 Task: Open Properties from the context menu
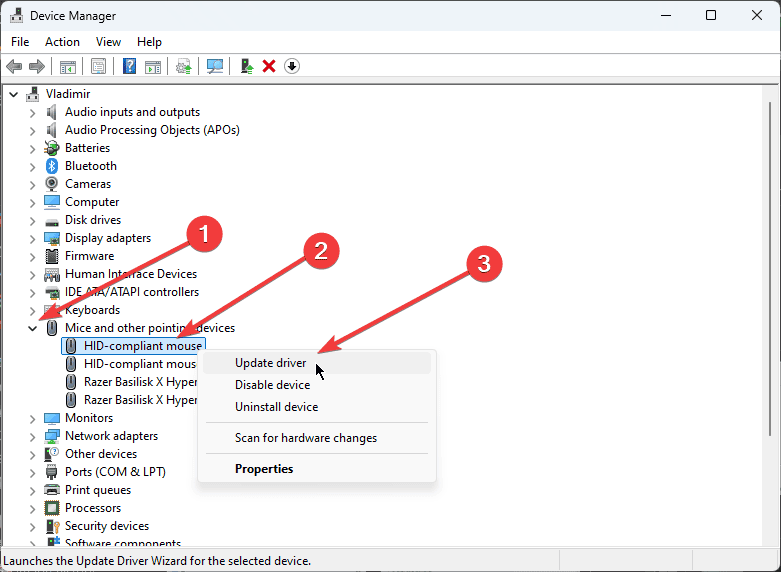(x=317, y=469)
